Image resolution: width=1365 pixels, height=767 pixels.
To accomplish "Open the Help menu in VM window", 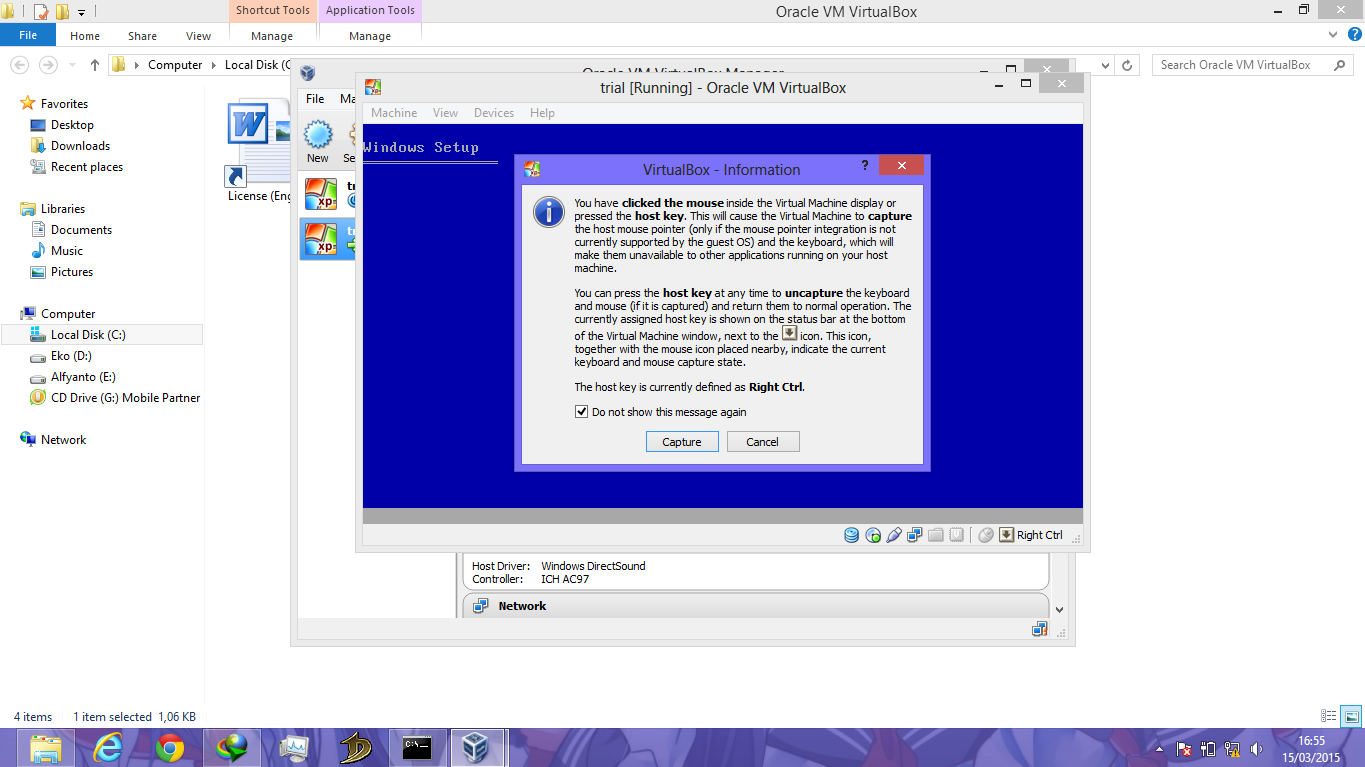I will pos(542,113).
